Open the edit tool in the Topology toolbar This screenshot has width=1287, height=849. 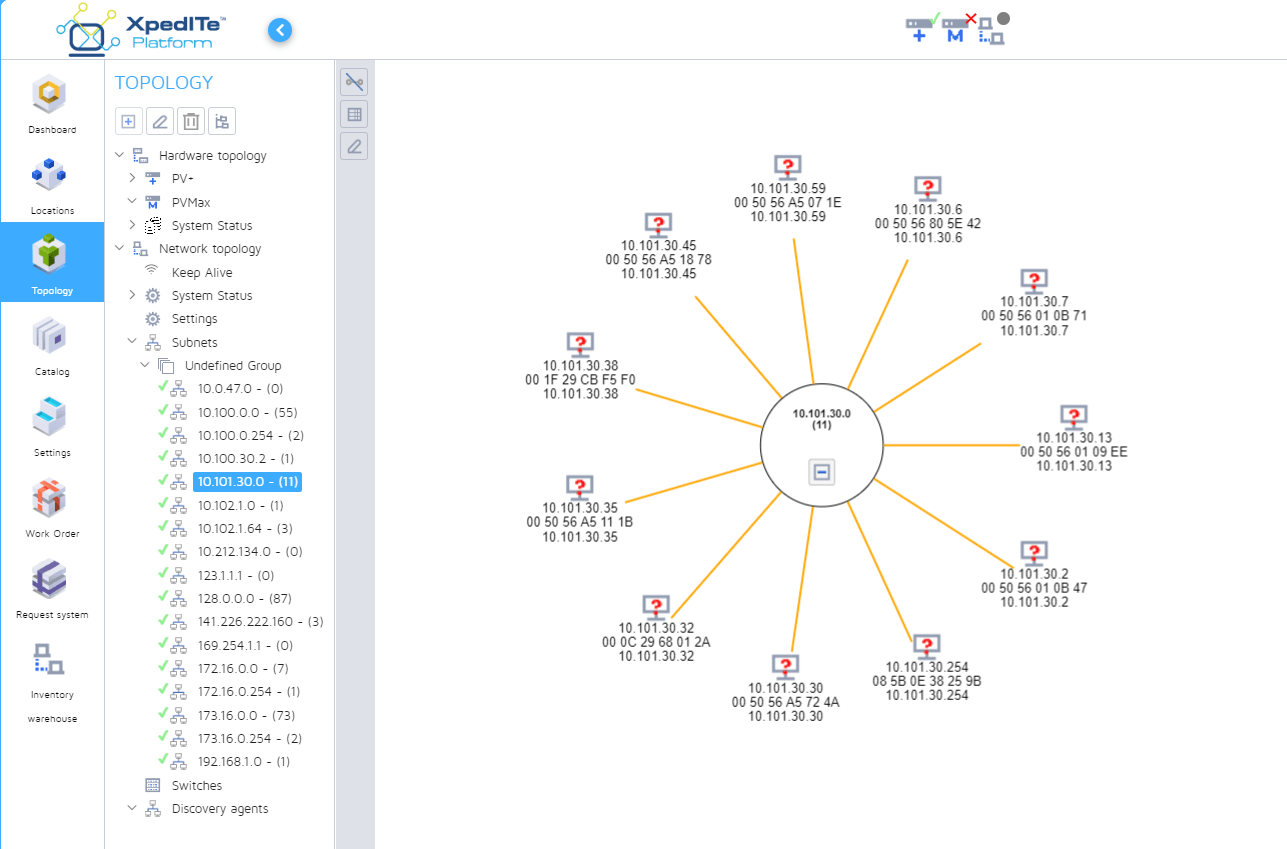pyautogui.click(x=159, y=121)
